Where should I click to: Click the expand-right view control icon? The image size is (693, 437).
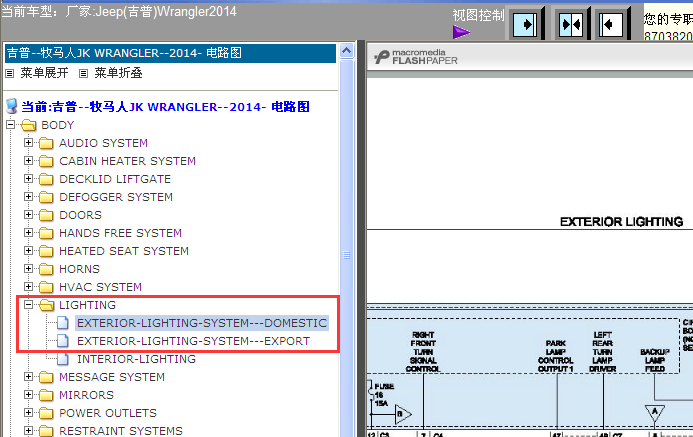coord(525,24)
